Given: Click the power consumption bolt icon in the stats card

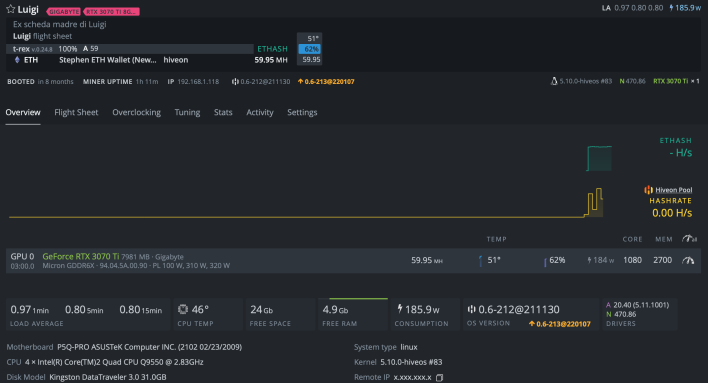Looking at the screenshot, I should tap(400, 309).
